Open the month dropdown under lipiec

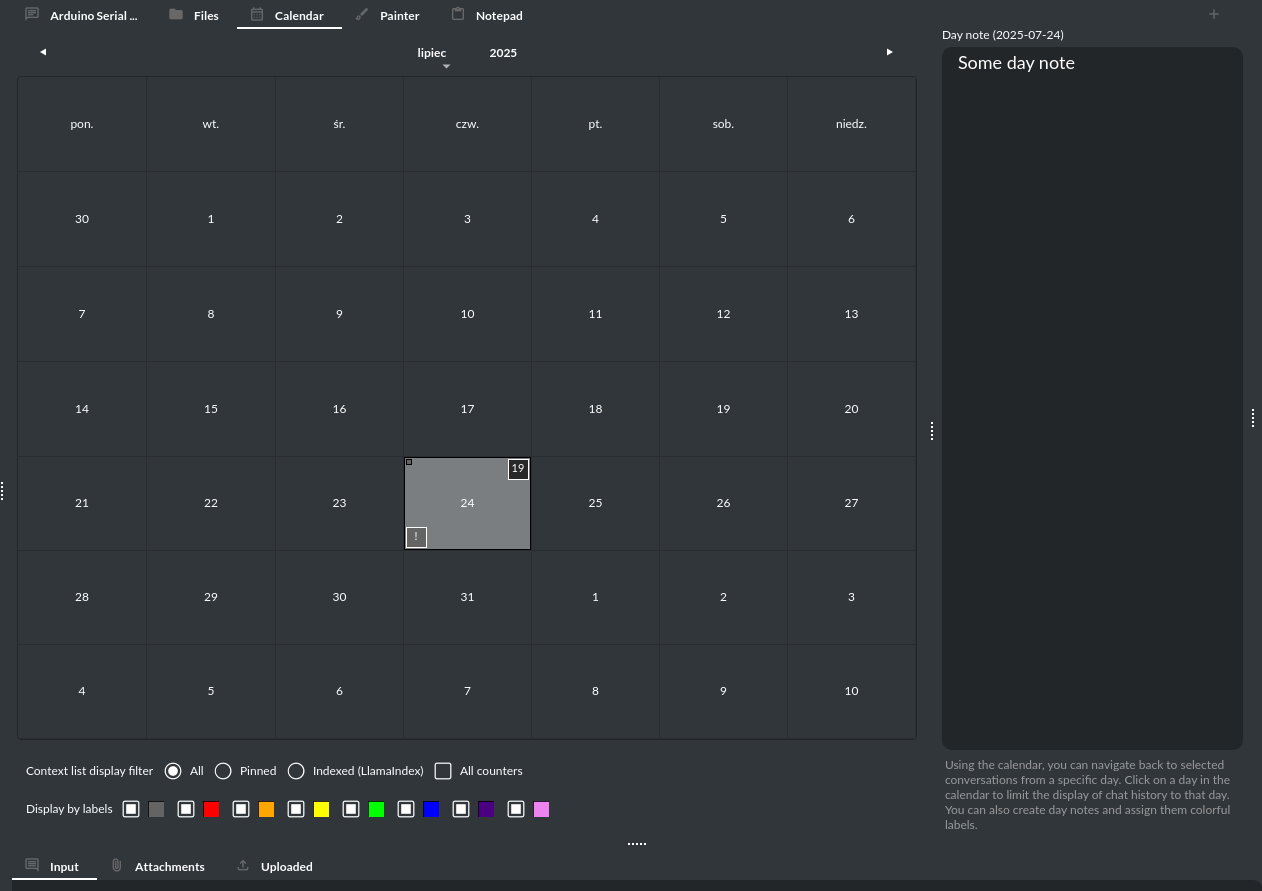pyautogui.click(x=446, y=66)
